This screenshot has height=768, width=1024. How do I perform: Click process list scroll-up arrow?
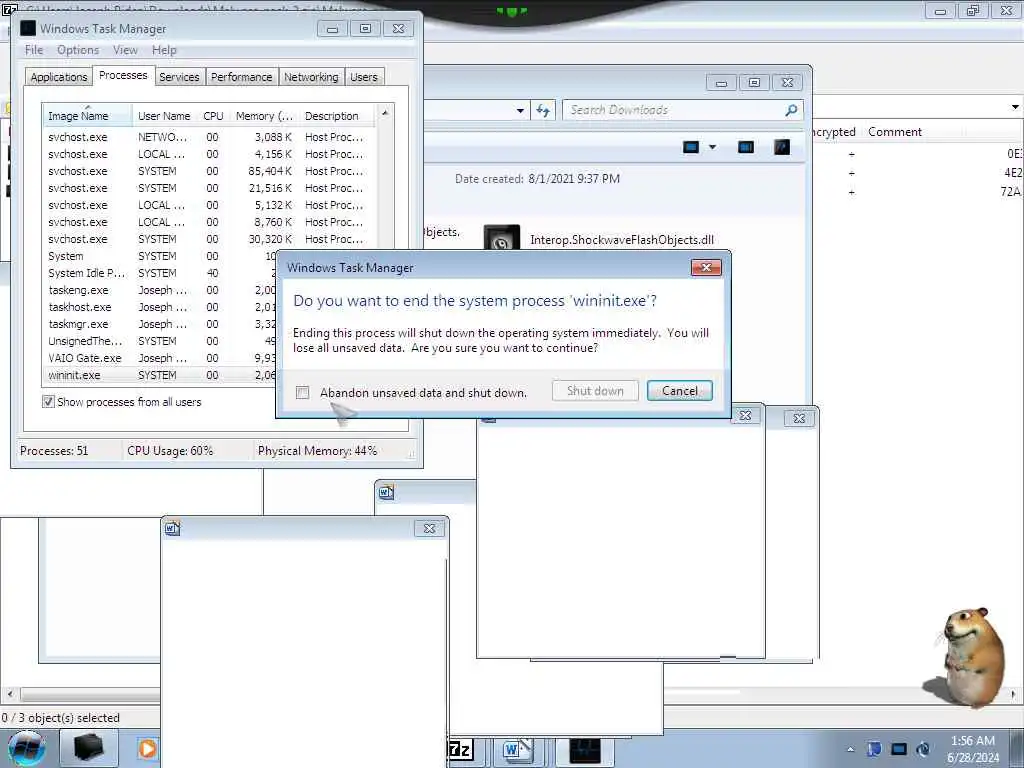point(385,113)
